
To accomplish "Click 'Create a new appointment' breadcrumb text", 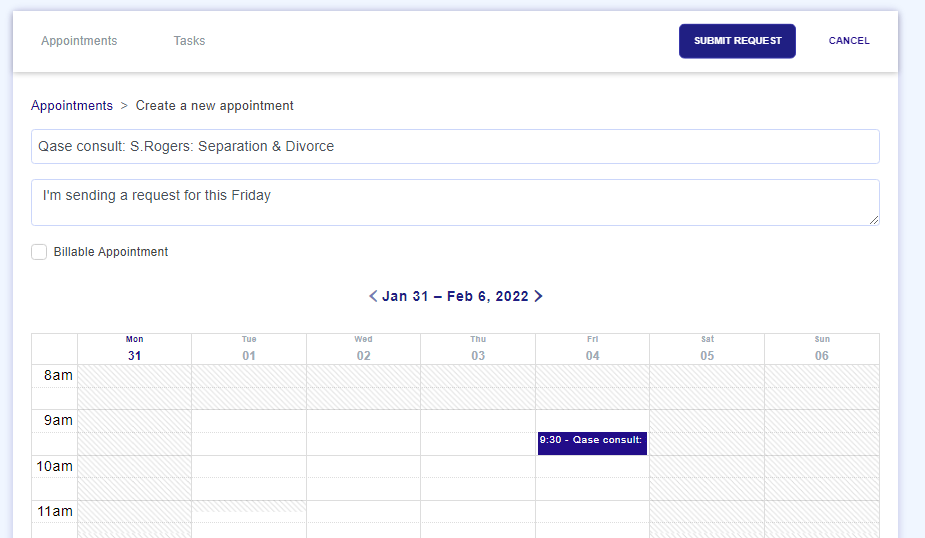I will [215, 106].
